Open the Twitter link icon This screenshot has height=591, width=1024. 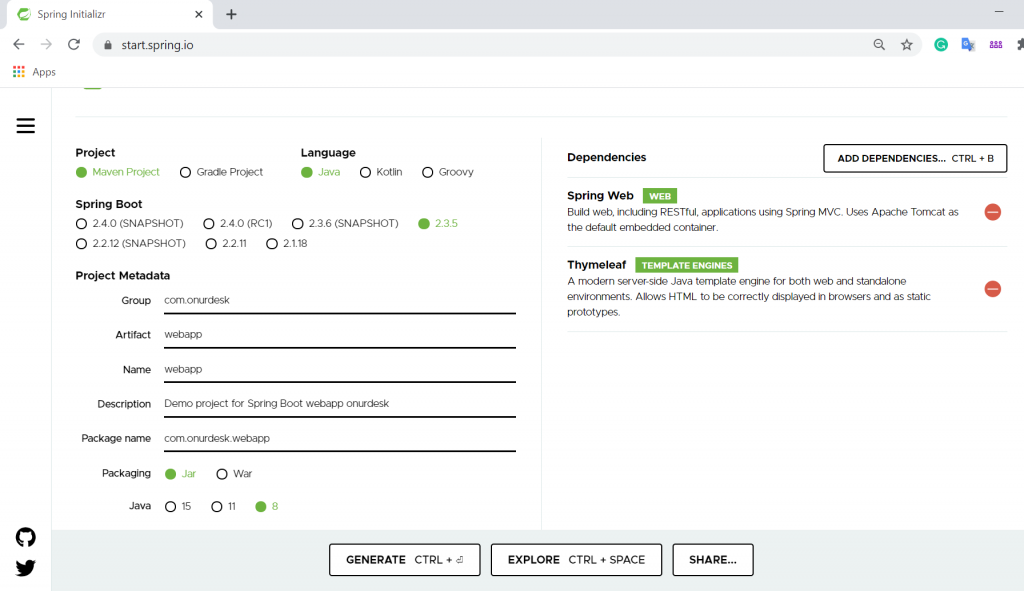click(25, 568)
